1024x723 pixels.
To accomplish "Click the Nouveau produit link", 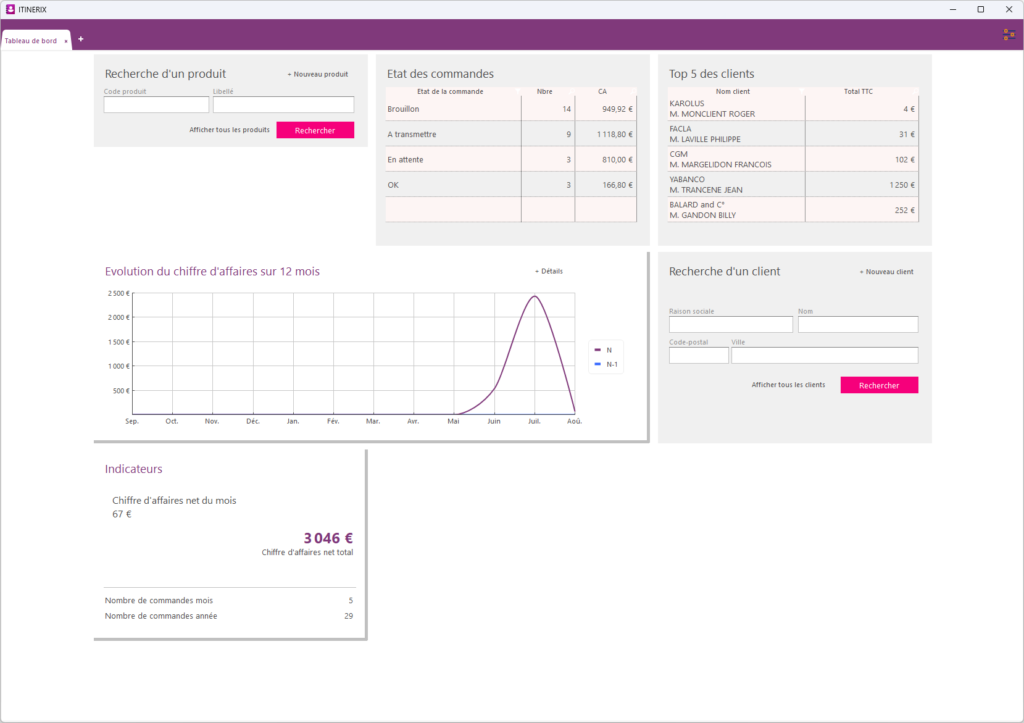I will (318, 74).
